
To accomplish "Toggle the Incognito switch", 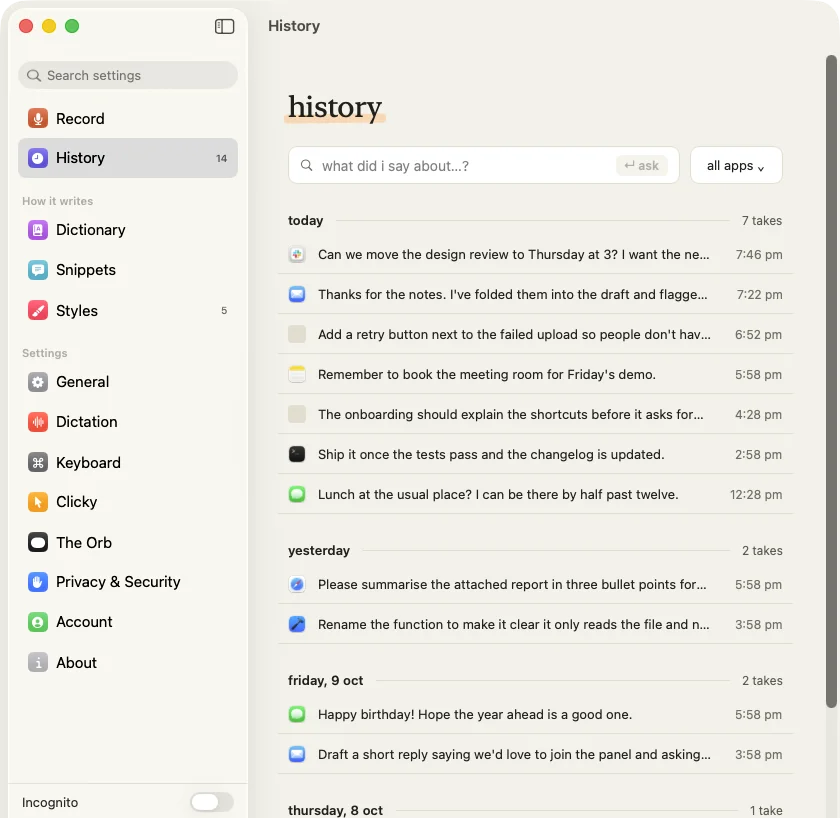I will coord(212,802).
